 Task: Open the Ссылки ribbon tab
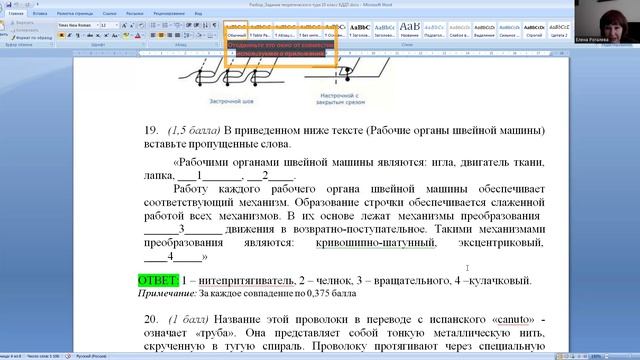109,13
